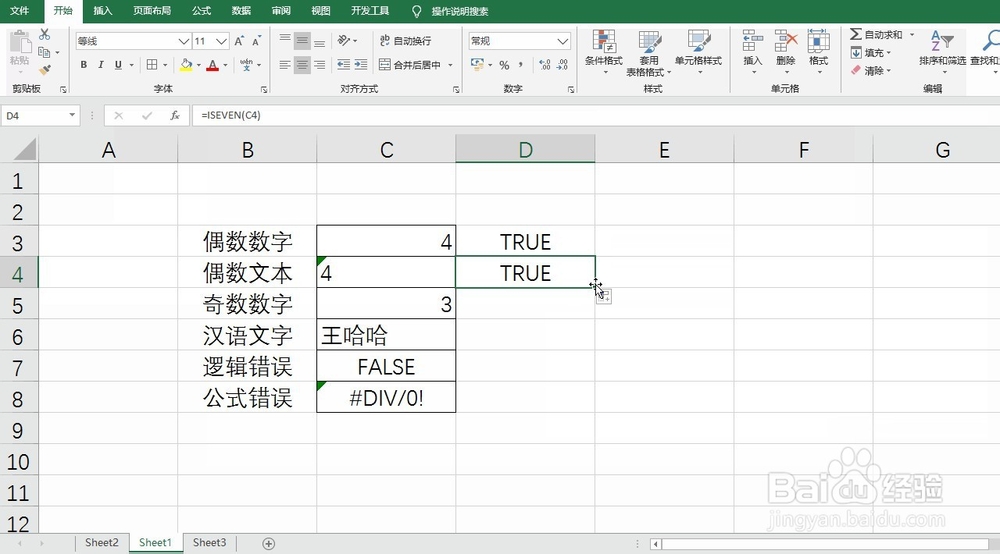
Task: Switch to Data (数据) tab
Action: pyautogui.click(x=241, y=11)
